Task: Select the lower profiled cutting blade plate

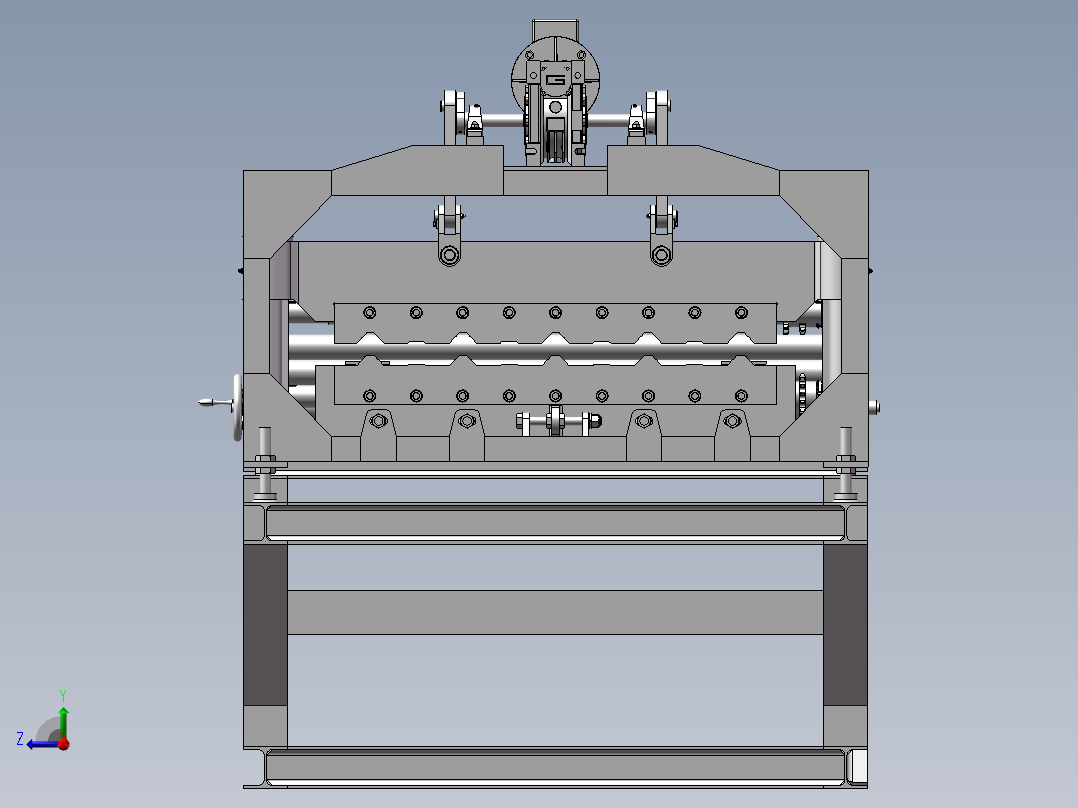Action: [x=555, y=382]
